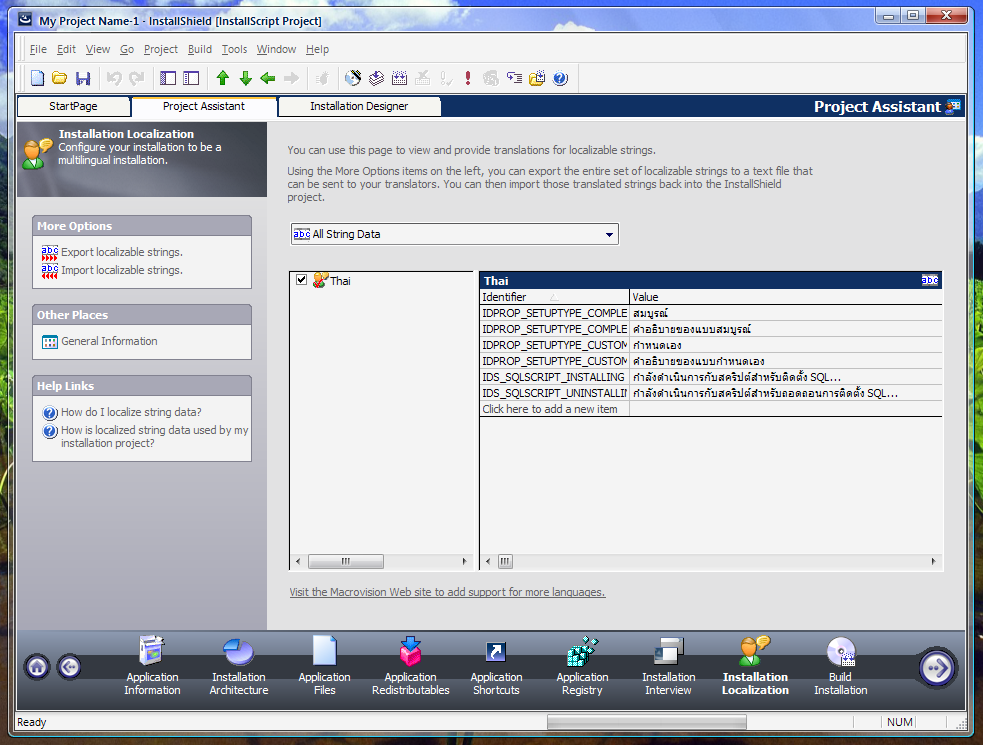Switch to the StartPage tab
Viewport: 983px width, 745px height.
coord(74,106)
